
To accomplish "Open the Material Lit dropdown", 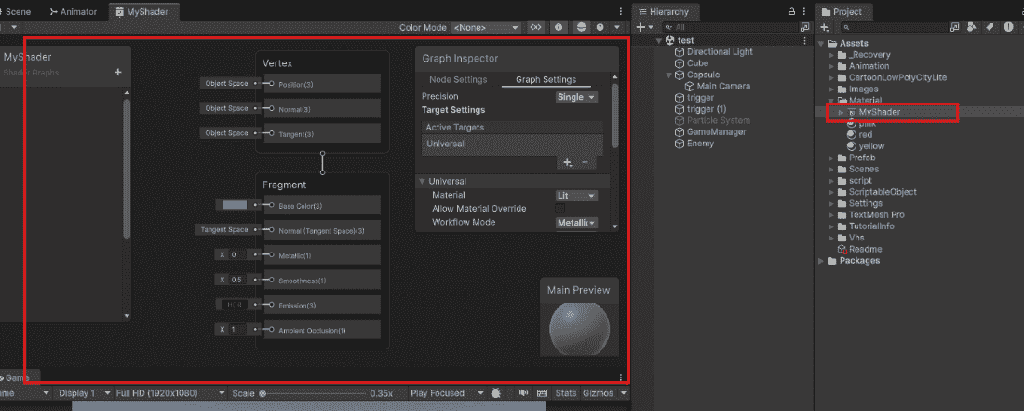I will click(x=577, y=195).
